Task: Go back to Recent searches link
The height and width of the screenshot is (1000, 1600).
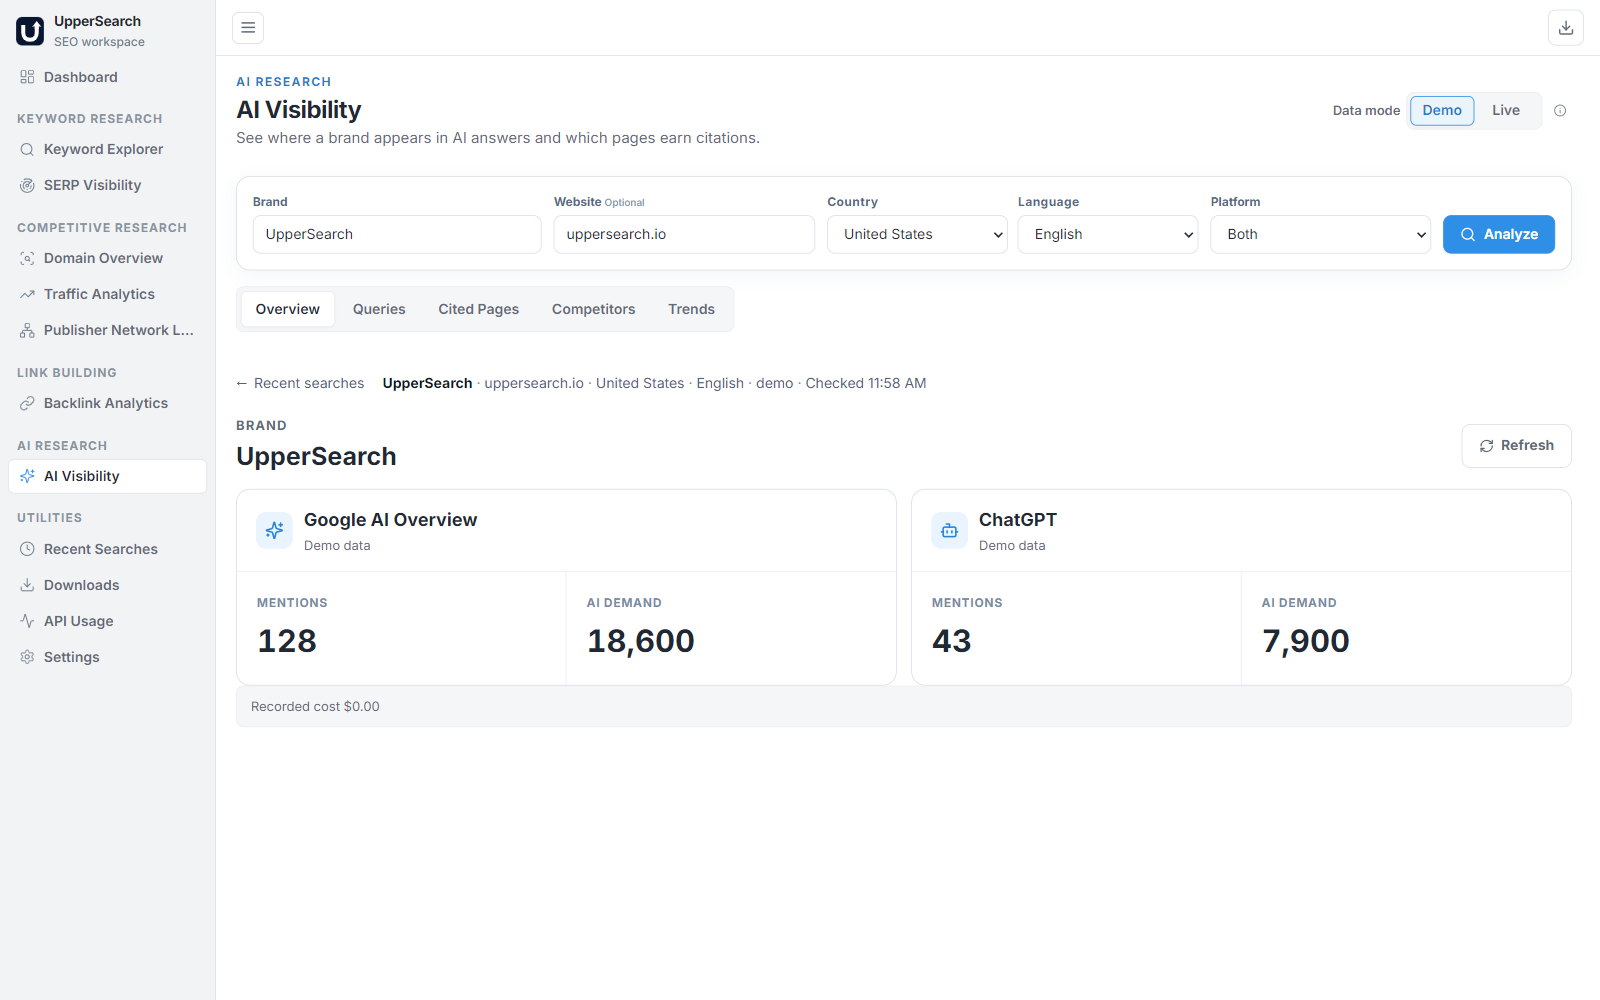Action: [300, 383]
